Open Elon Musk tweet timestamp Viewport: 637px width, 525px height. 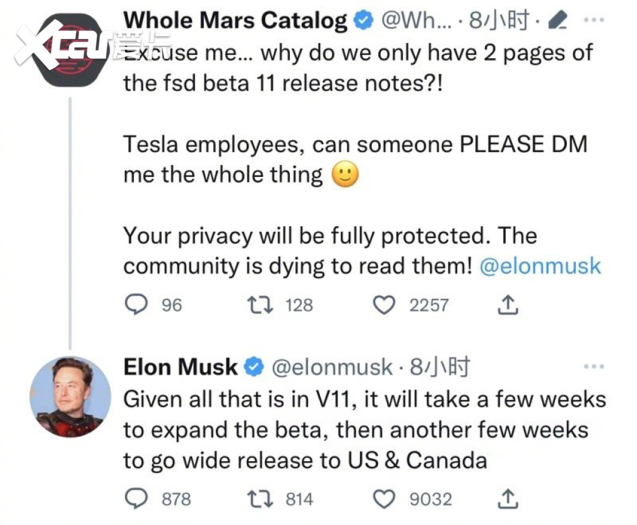[x=440, y=367]
